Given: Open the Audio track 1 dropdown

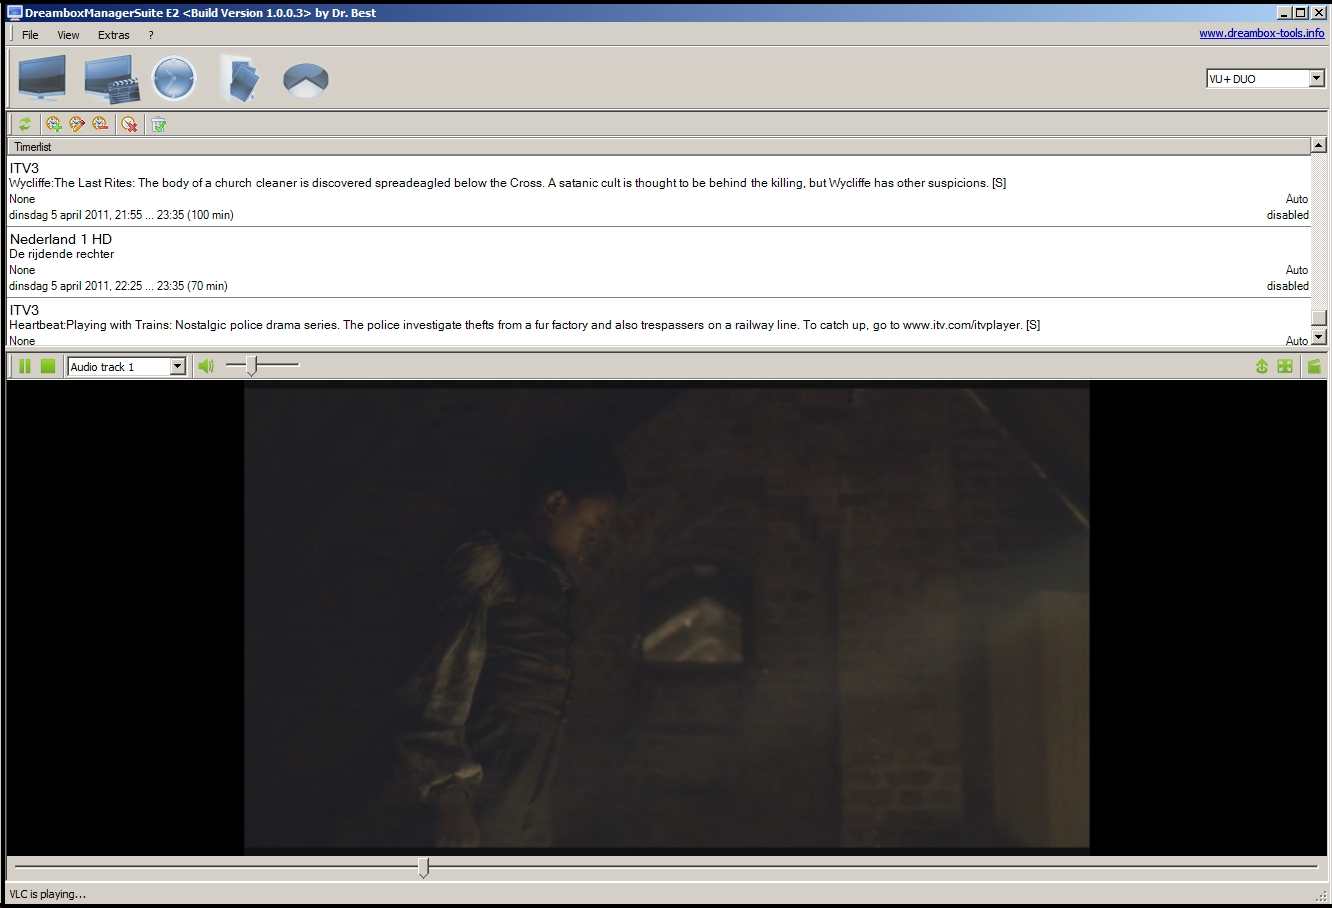Looking at the screenshot, I should click(127, 367).
